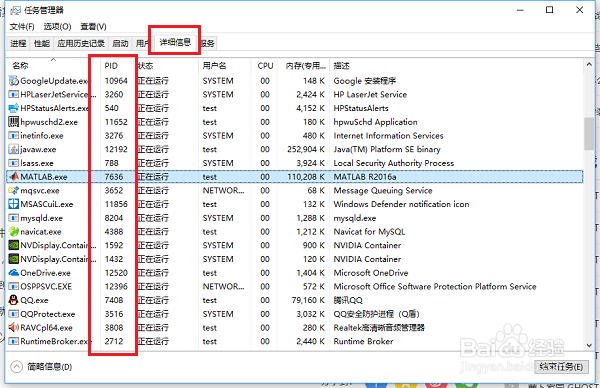
Task: Click the scrollbar down arrow
Action: pos(589,345)
